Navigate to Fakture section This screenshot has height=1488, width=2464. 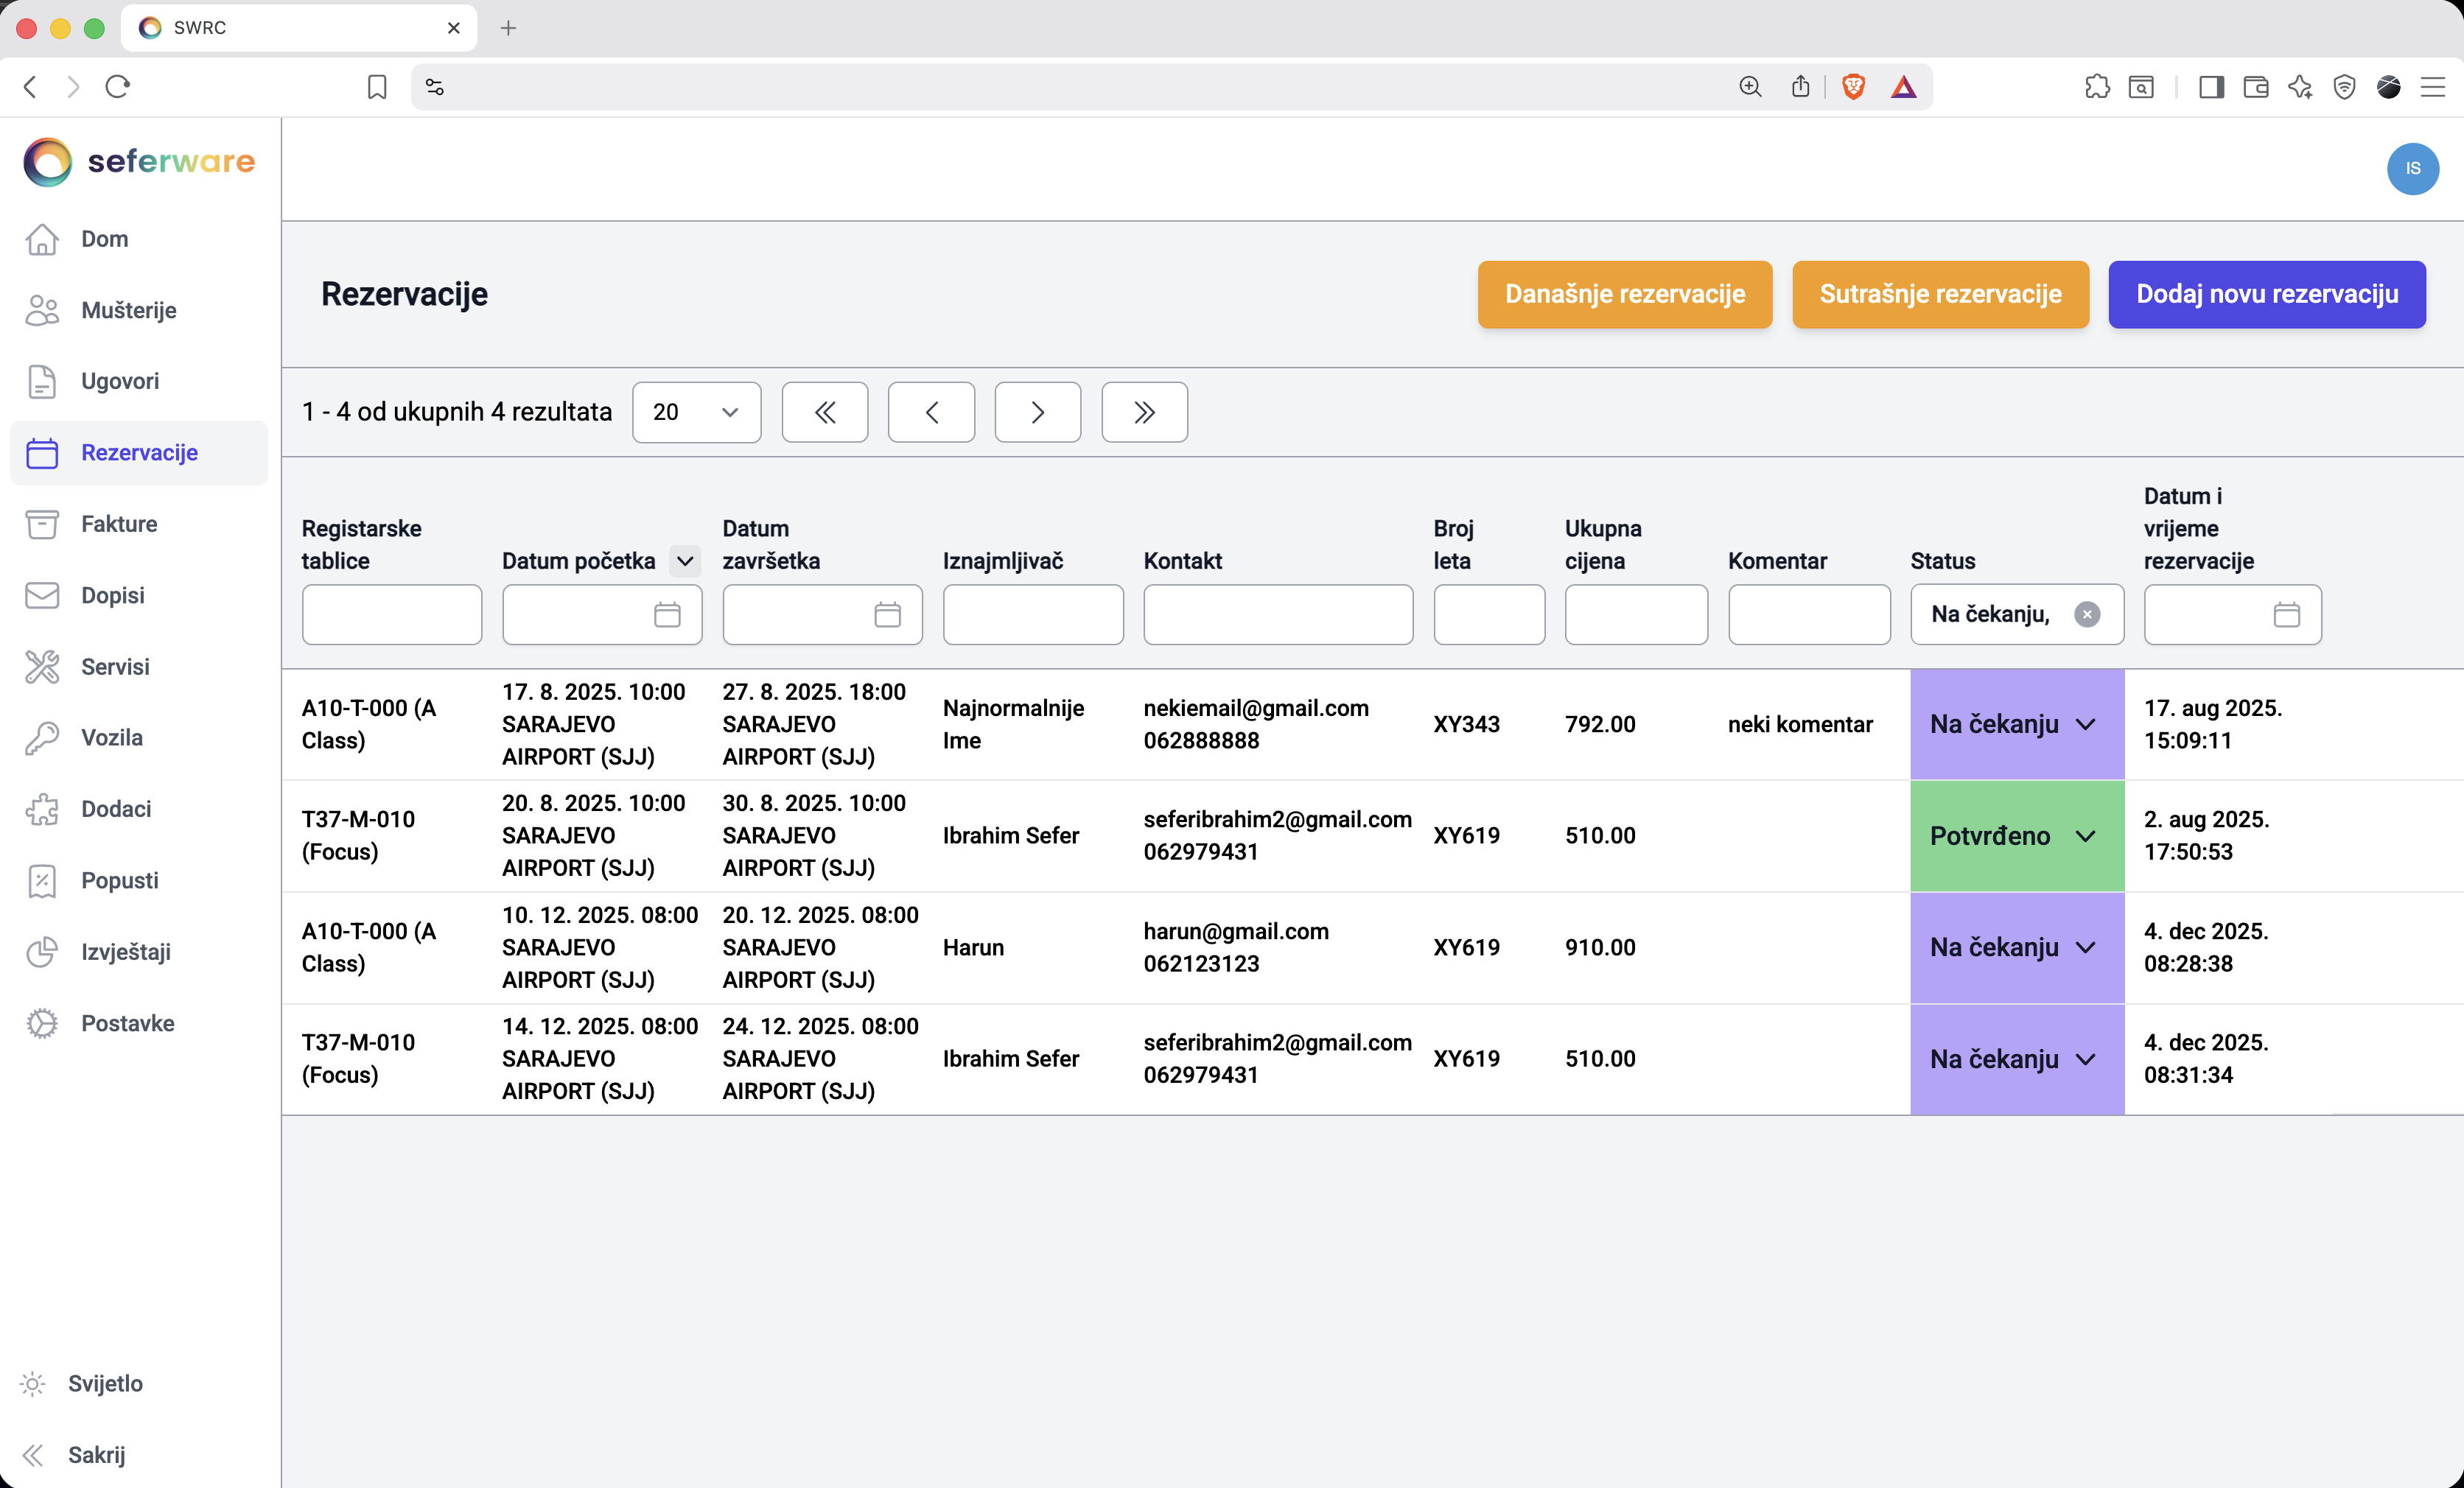[x=119, y=523]
